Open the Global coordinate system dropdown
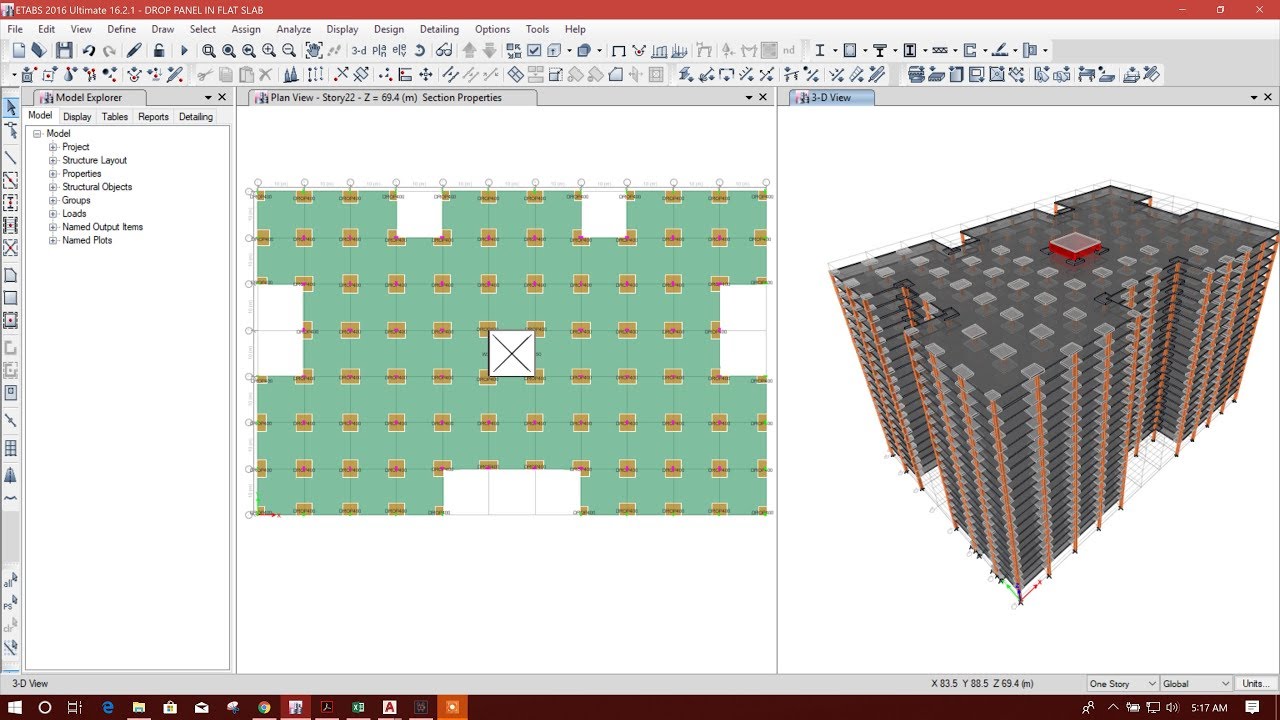This screenshot has height=720, width=1280. click(1196, 683)
